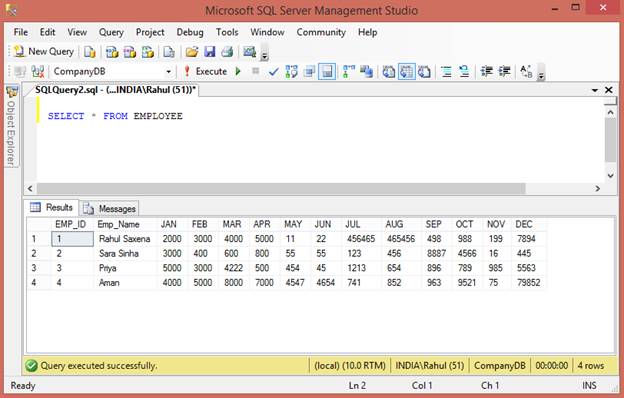Uncomment the selected lines

point(464,72)
